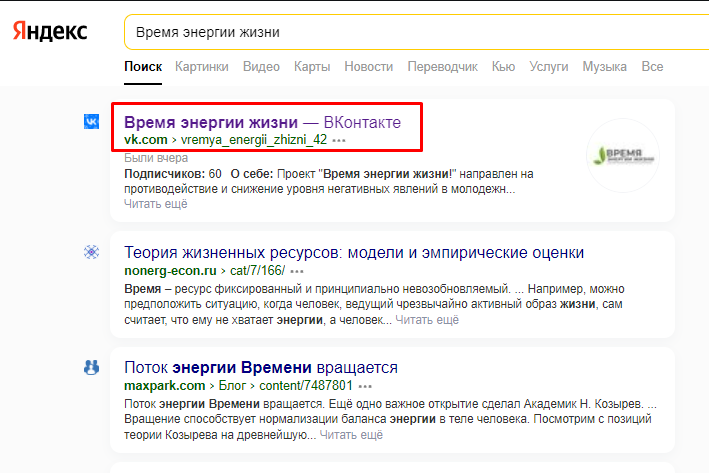Open more options dots for maxpark.com result

[365, 386]
